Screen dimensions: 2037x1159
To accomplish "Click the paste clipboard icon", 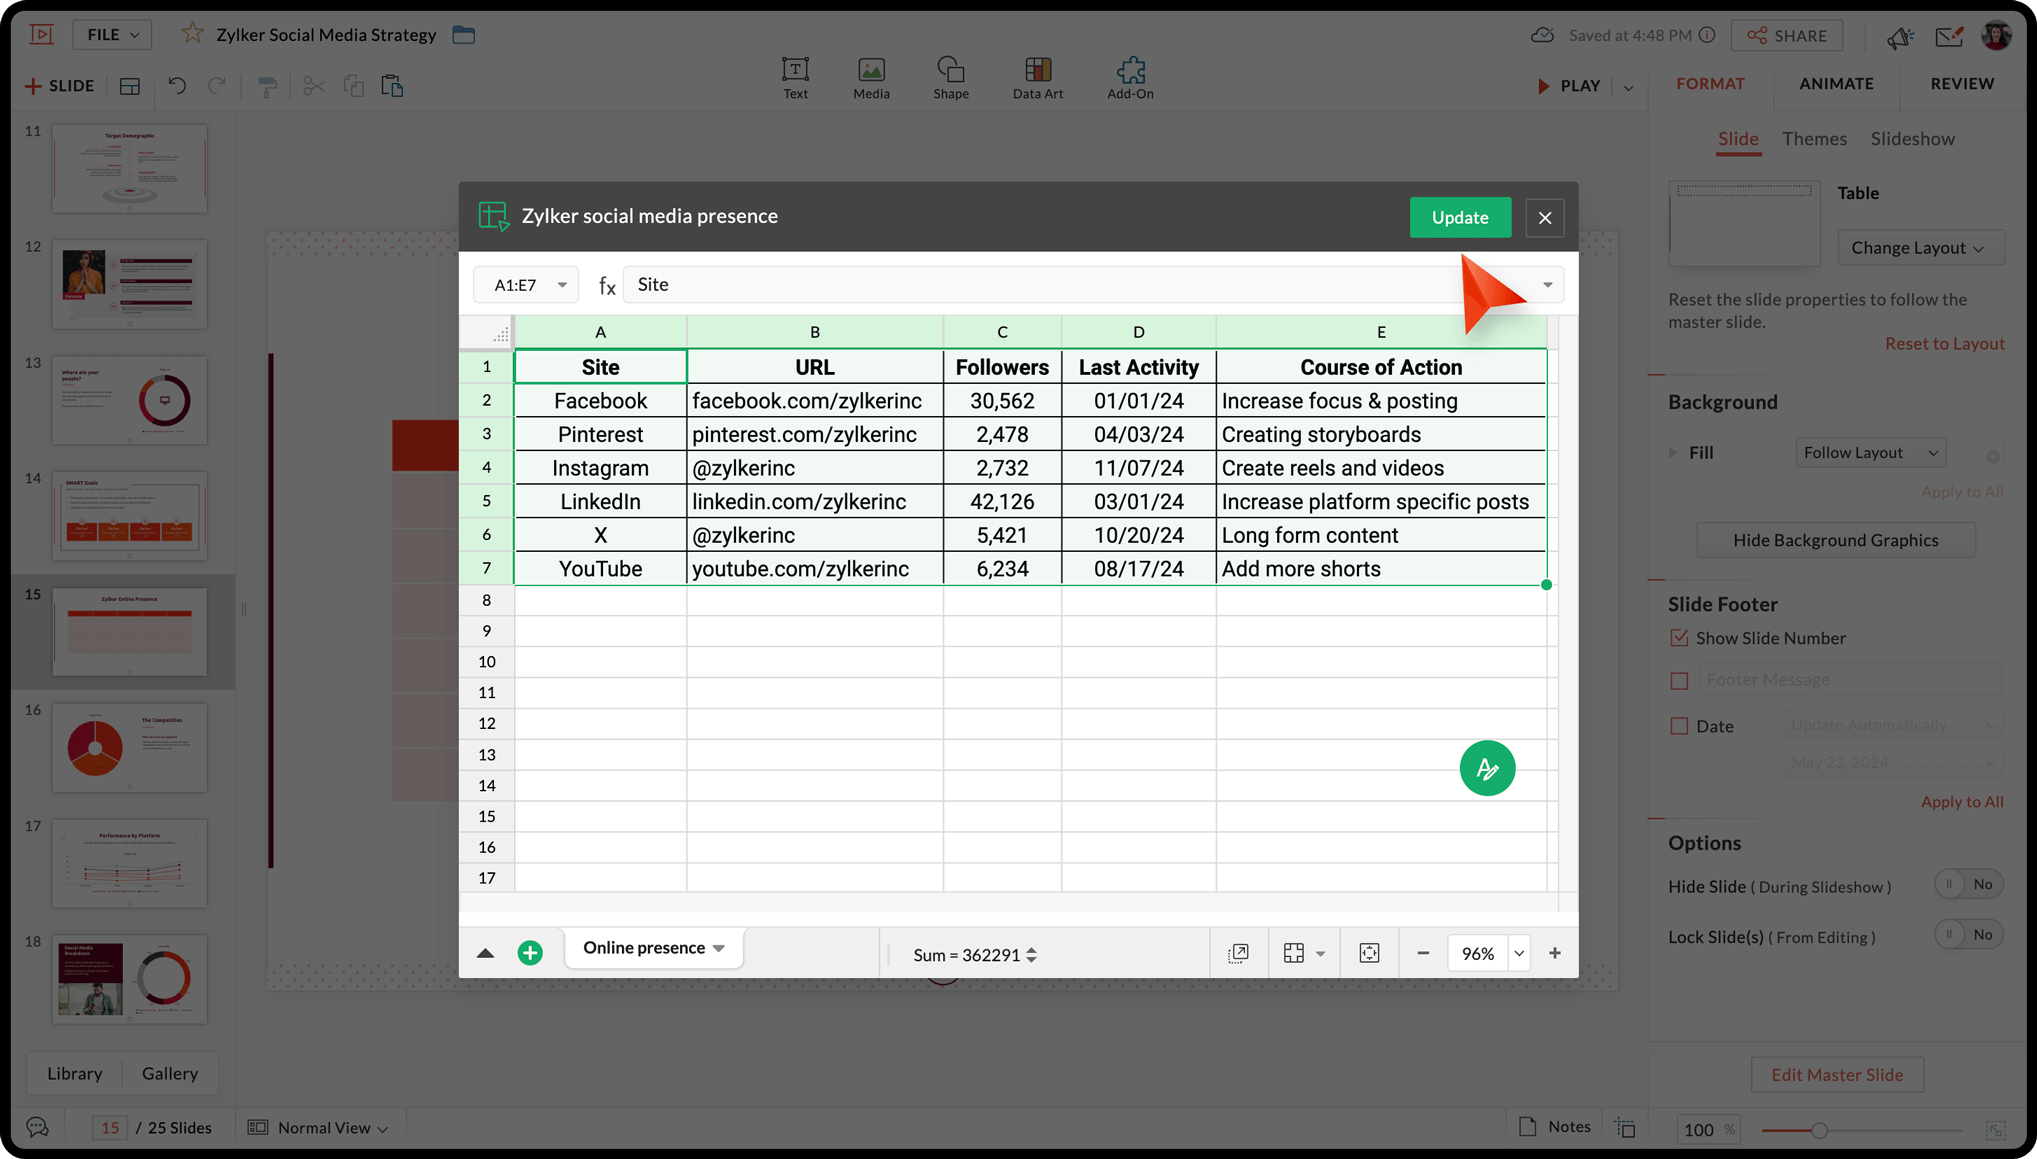I will point(392,86).
